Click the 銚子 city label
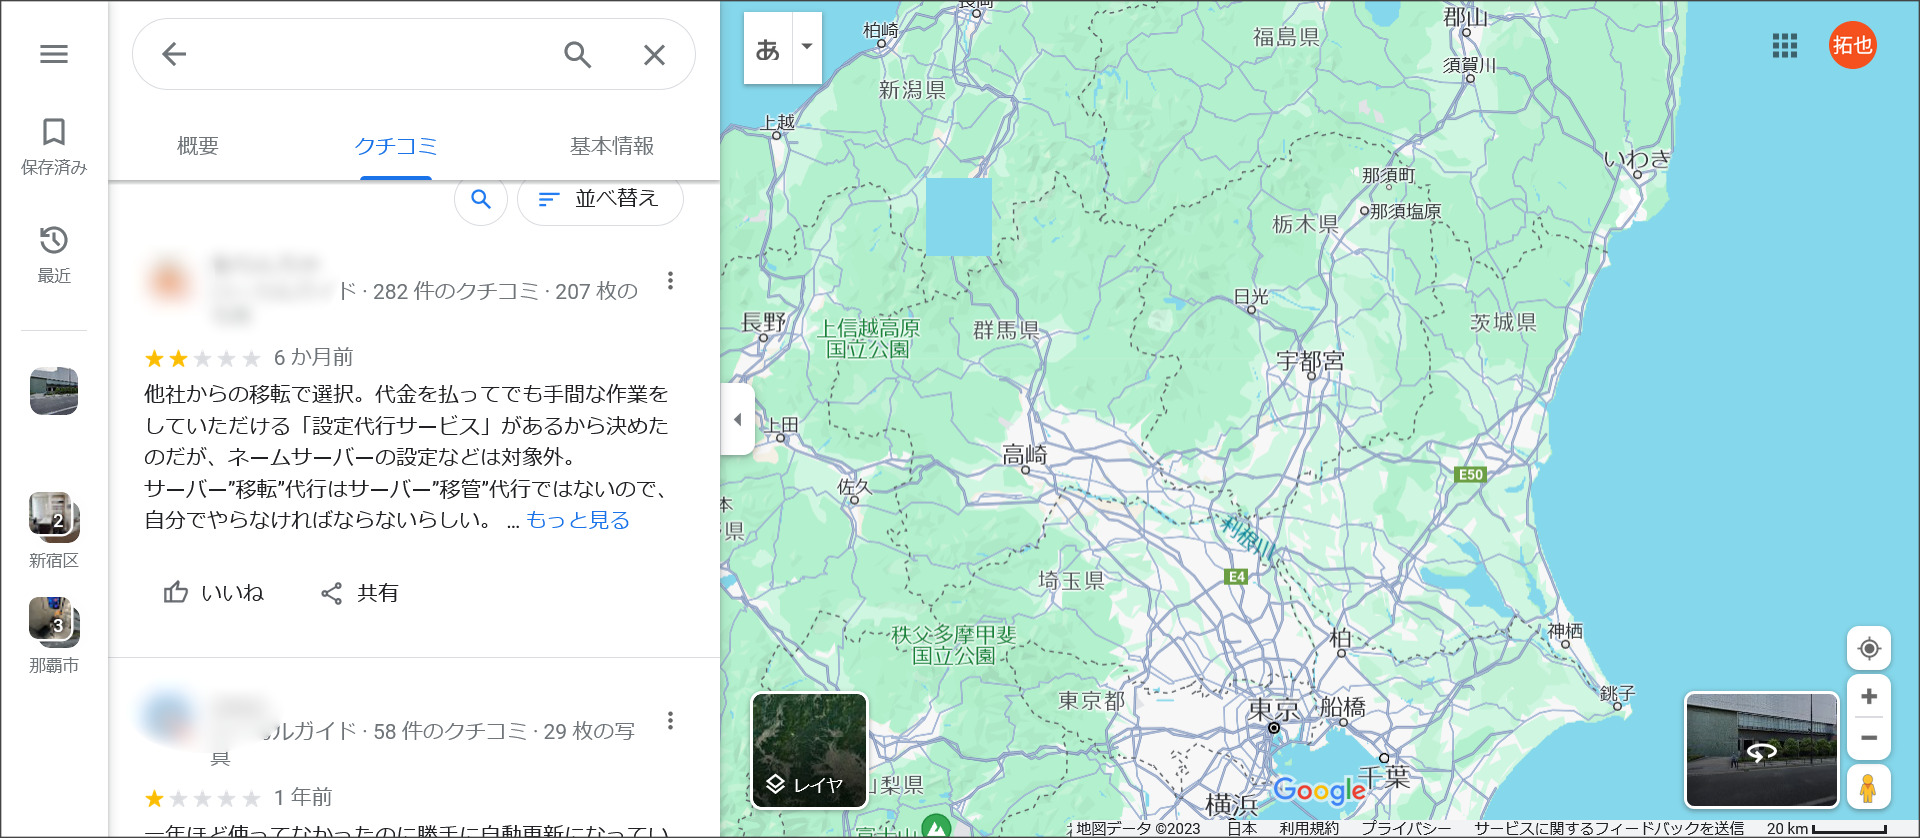Viewport: 1920px width, 838px height. (x=1617, y=692)
